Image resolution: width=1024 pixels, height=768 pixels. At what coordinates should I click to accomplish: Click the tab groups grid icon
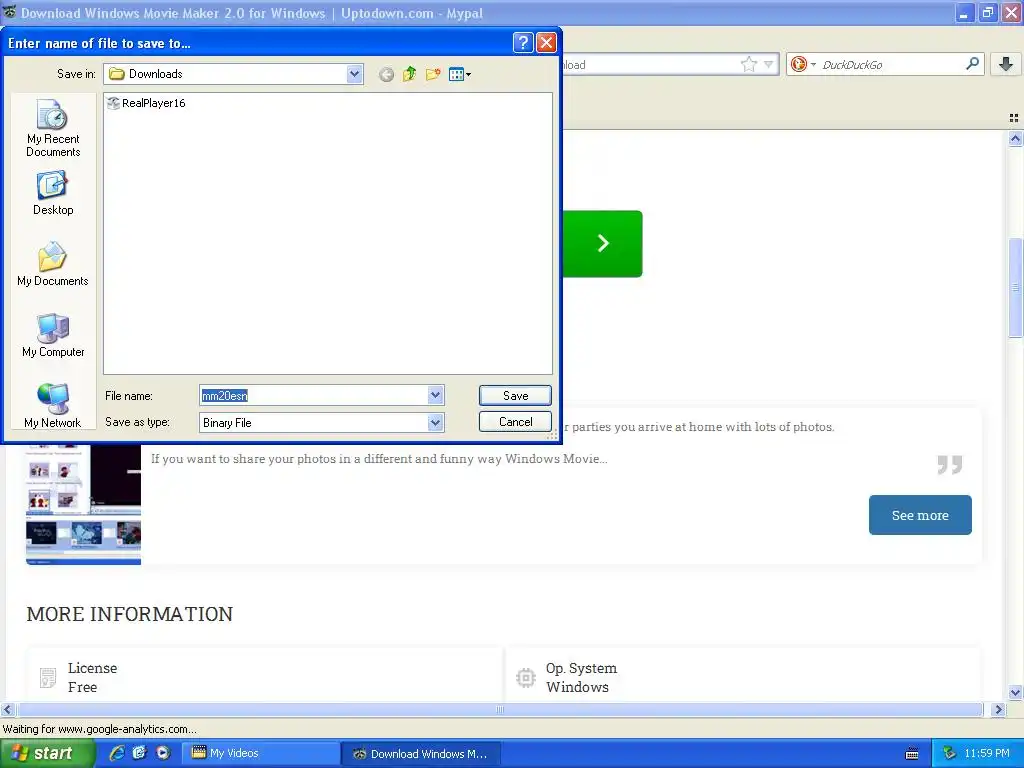click(x=1014, y=118)
